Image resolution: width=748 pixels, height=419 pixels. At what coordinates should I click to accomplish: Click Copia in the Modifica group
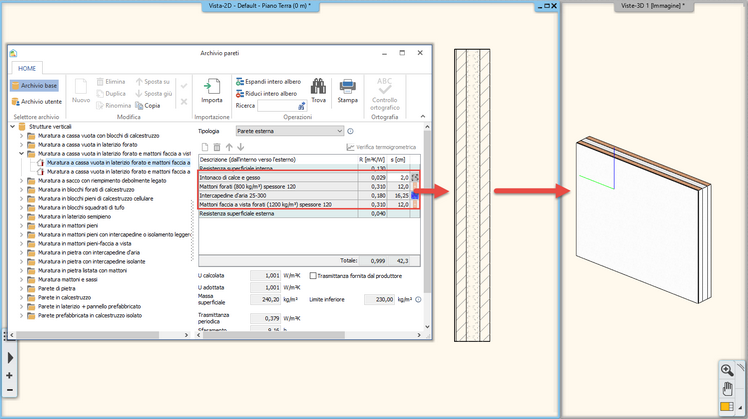(148, 105)
